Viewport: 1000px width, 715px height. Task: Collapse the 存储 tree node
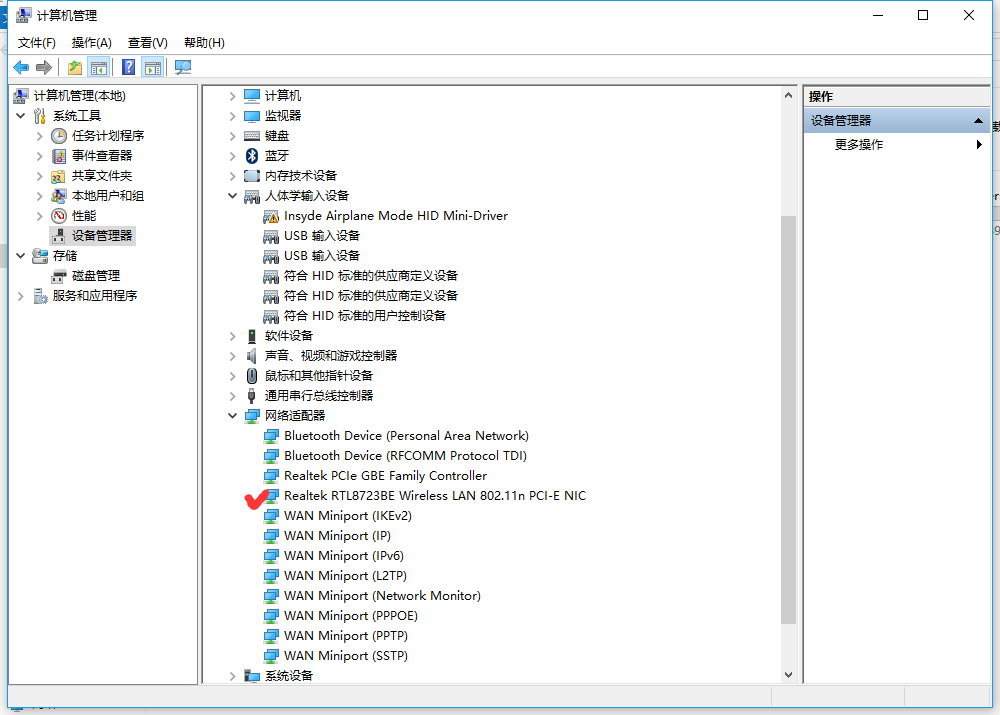point(20,255)
